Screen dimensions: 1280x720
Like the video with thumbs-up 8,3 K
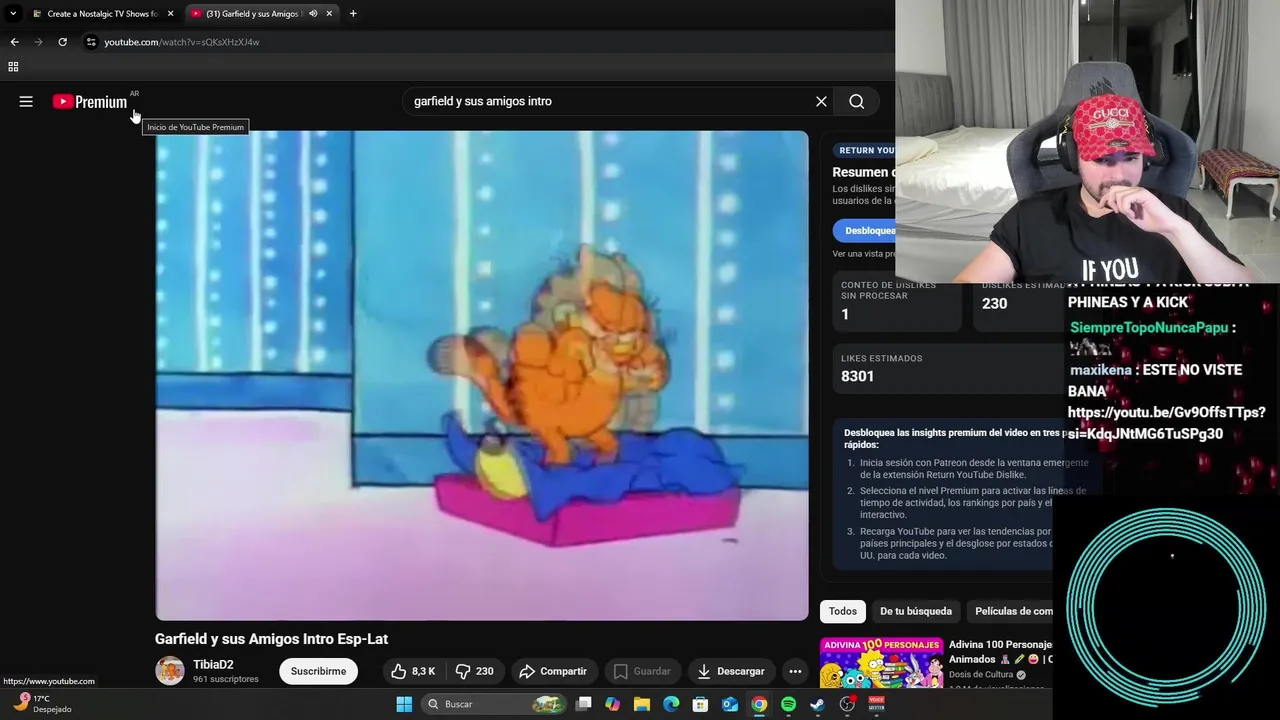[x=413, y=671]
